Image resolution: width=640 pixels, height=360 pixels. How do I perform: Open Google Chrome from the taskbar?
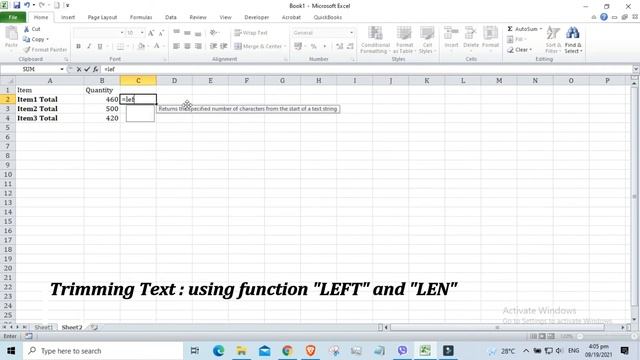pos(287,351)
